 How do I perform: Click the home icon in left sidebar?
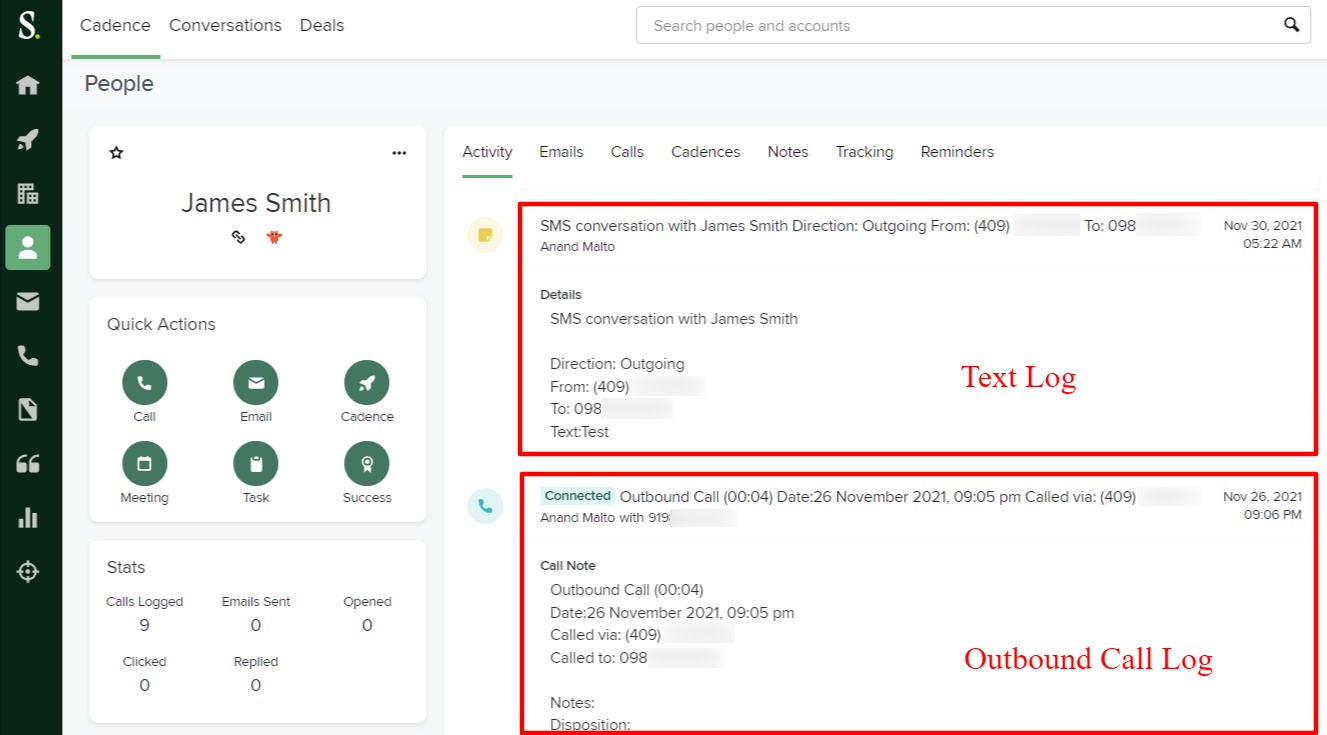[28, 85]
